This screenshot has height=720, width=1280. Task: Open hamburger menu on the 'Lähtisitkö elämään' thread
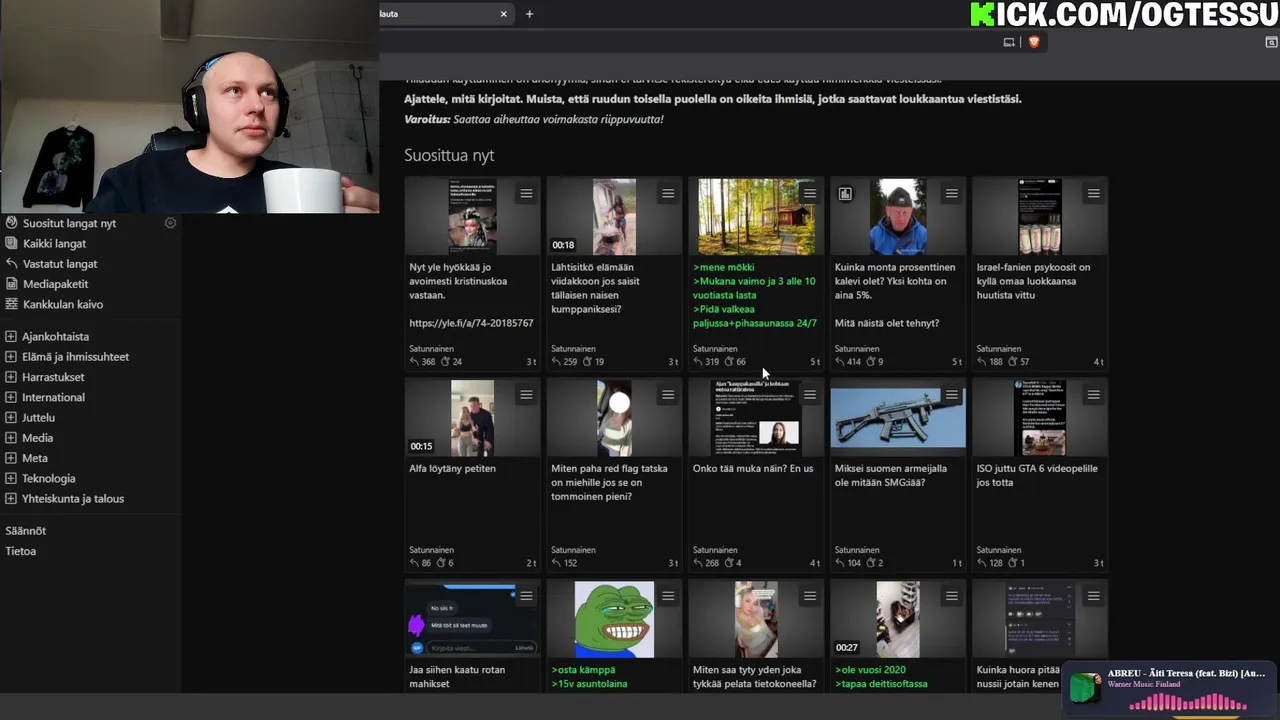pos(668,194)
